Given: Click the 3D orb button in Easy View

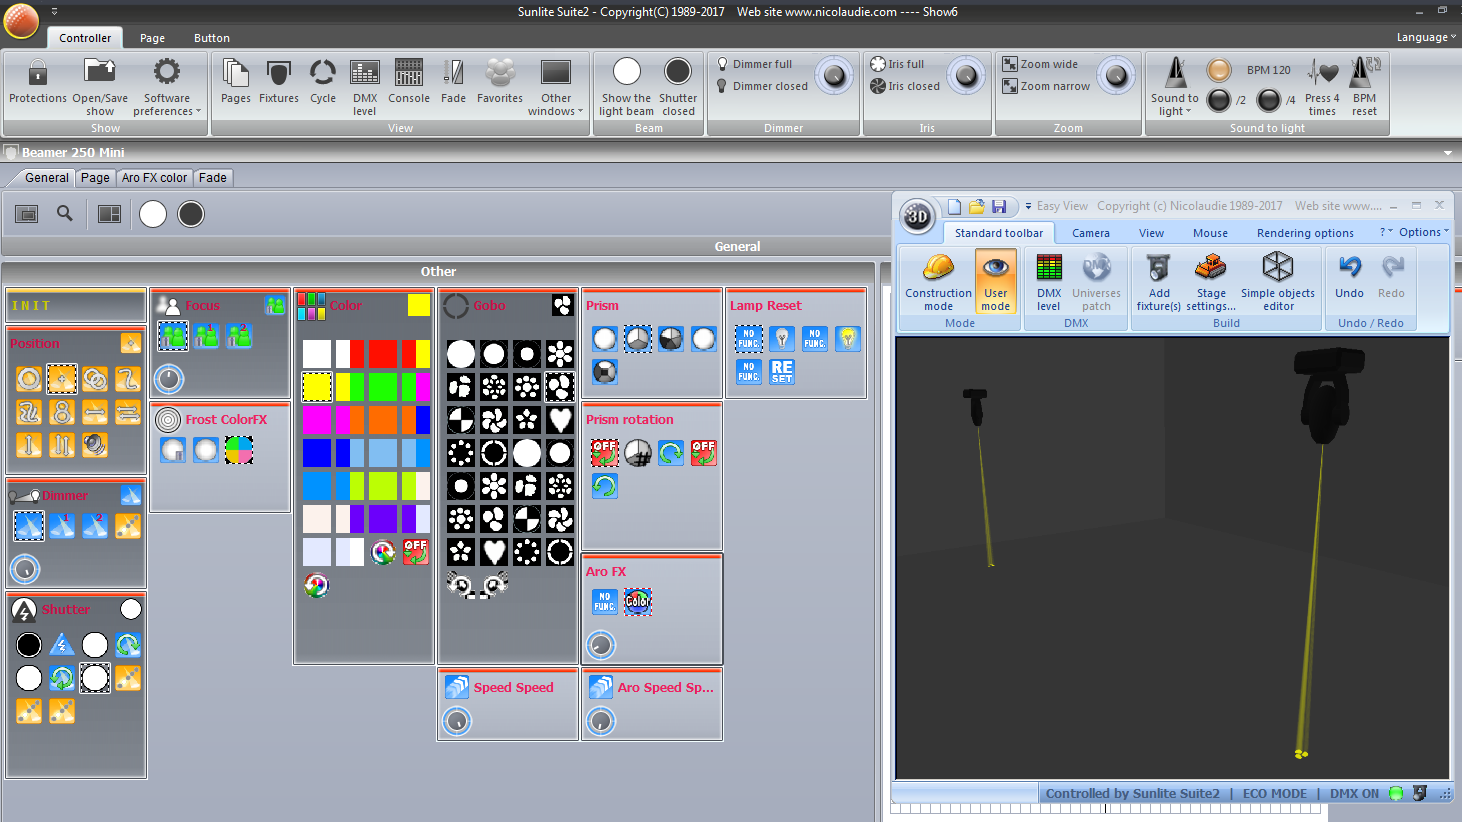Looking at the screenshot, I should point(917,215).
